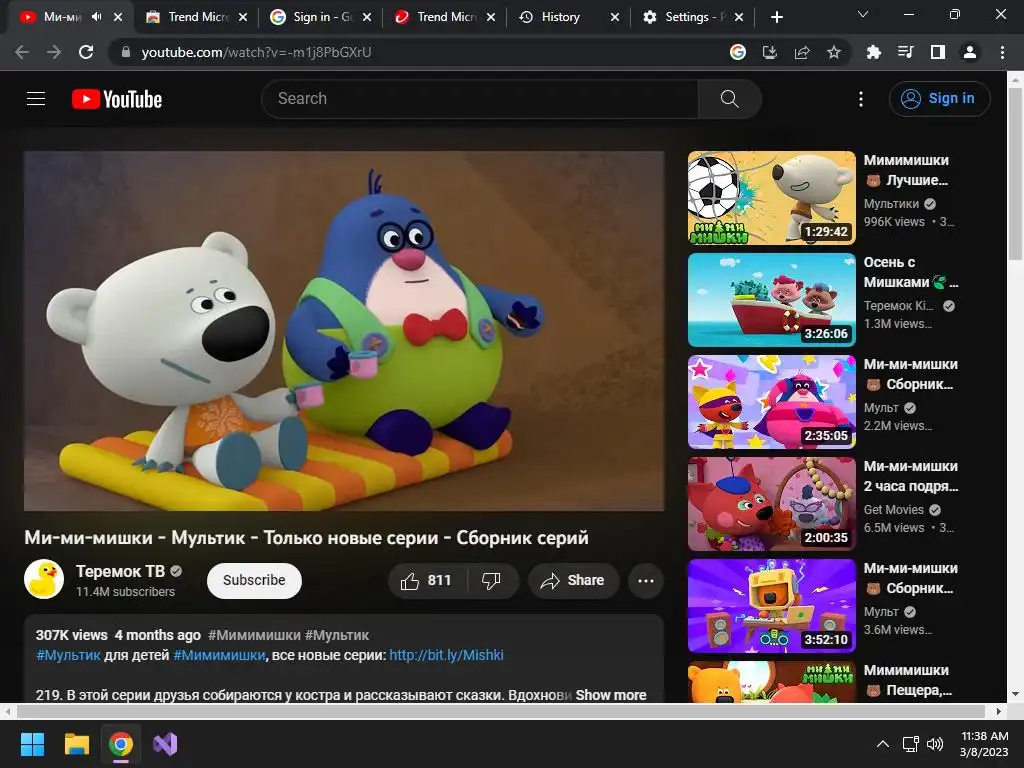Toggle Chrome side panel

tap(938, 52)
